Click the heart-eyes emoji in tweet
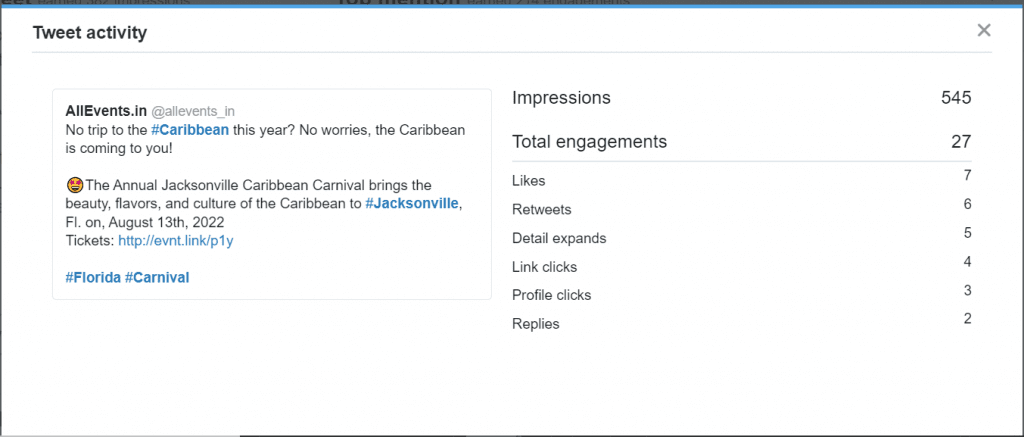Viewport: 1024px width, 437px height. (x=74, y=185)
